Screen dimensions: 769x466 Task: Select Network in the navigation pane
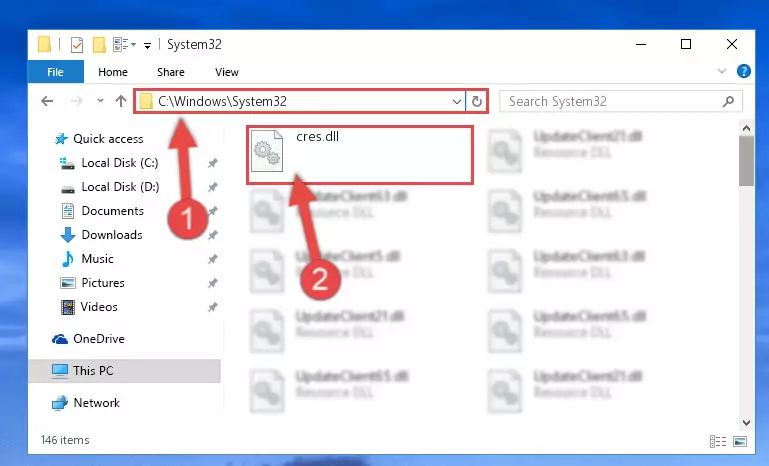96,403
